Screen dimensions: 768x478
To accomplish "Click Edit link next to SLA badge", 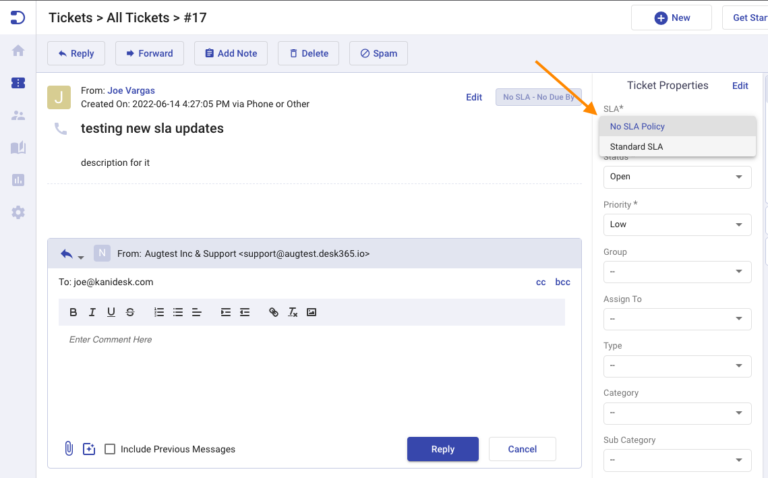I will tap(474, 97).
